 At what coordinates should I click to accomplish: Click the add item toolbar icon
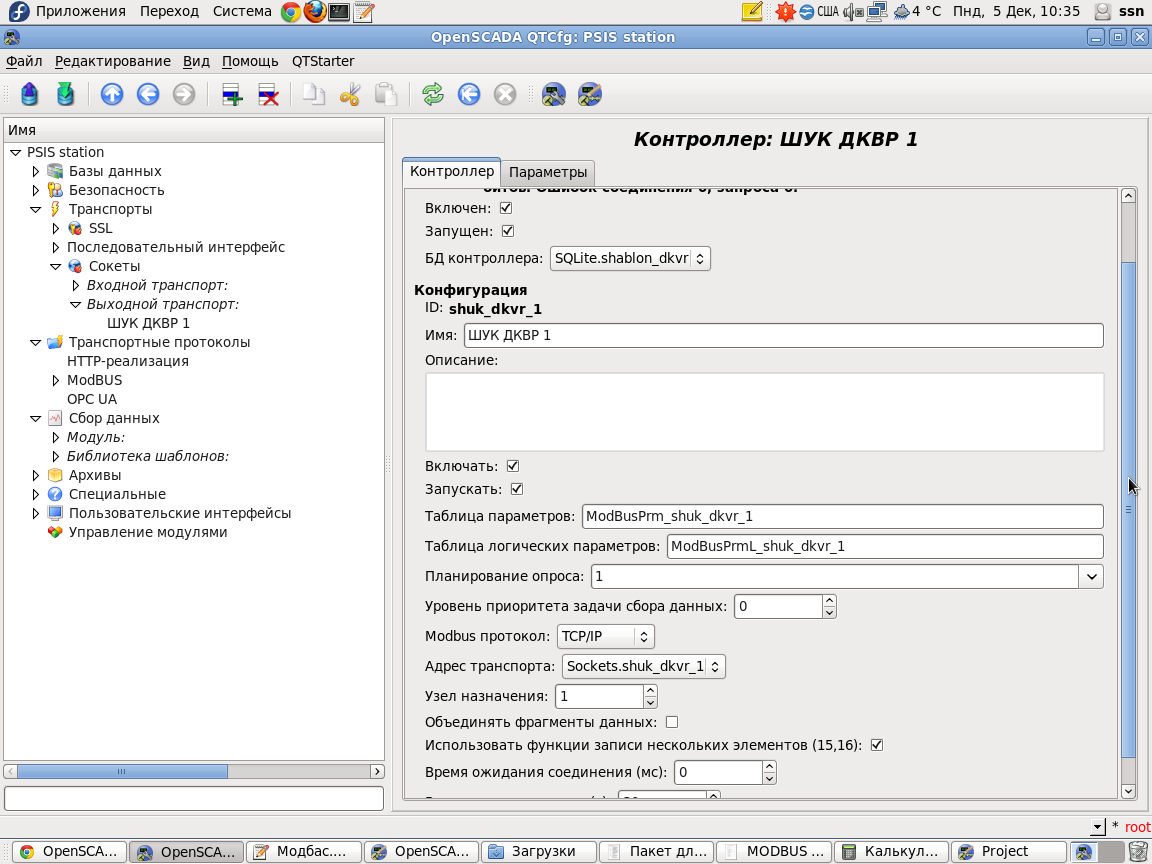click(232, 95)
